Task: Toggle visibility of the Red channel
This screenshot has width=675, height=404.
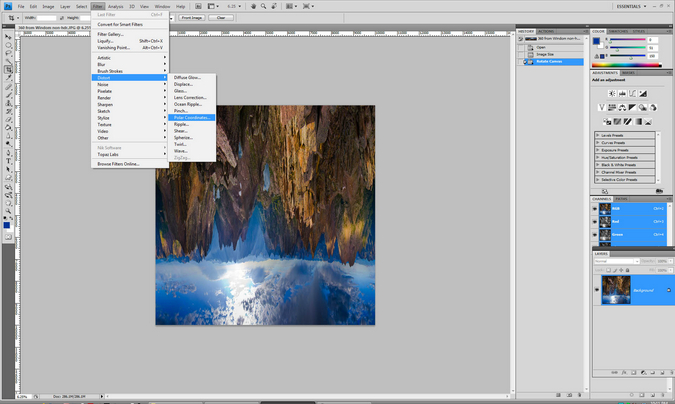Action: click(595, 222)
